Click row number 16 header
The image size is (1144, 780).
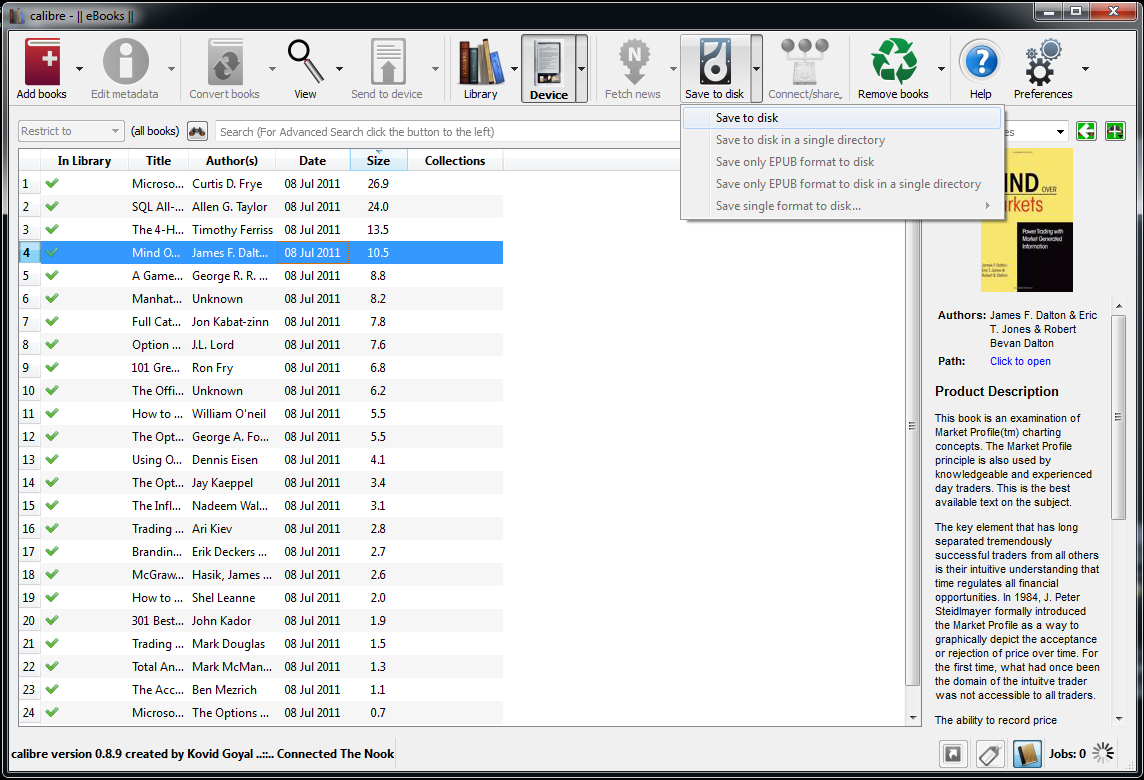point(28,528)
